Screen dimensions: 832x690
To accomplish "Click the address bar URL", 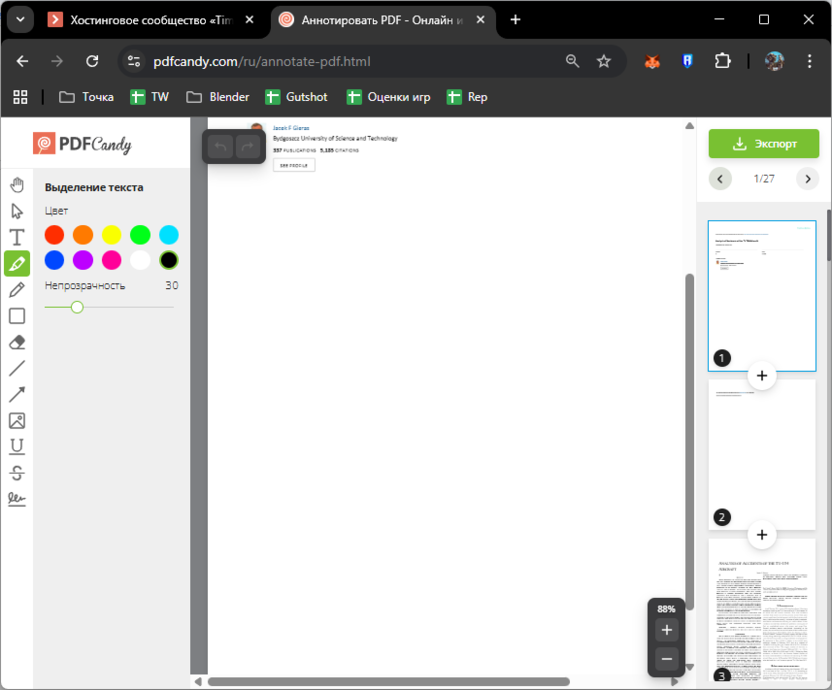I will point(262,62).
